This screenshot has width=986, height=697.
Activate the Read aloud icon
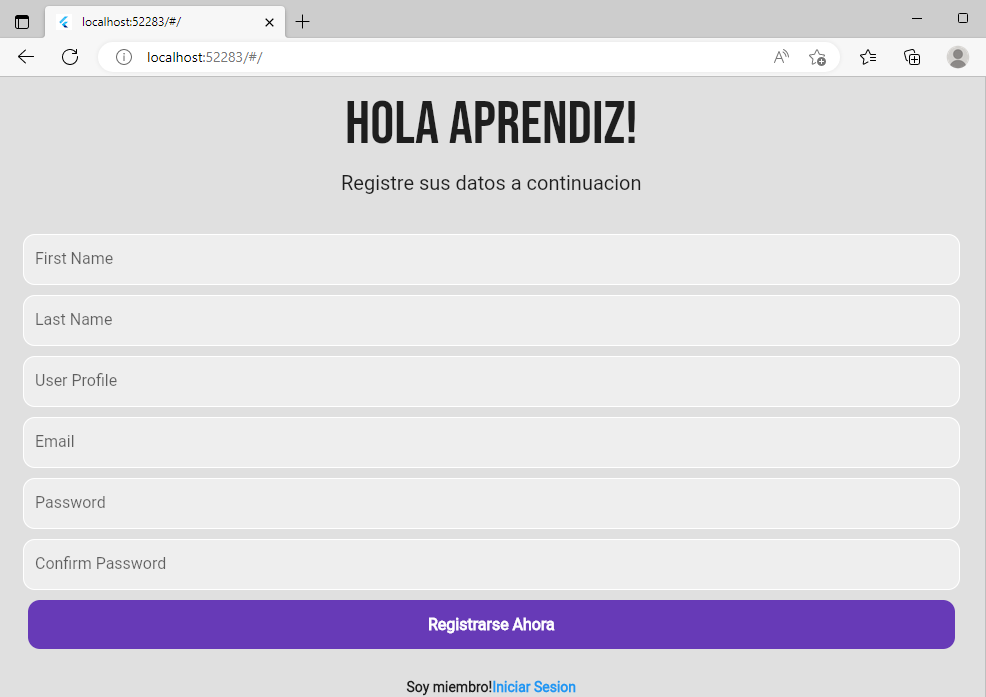click(x=781, y=57)
